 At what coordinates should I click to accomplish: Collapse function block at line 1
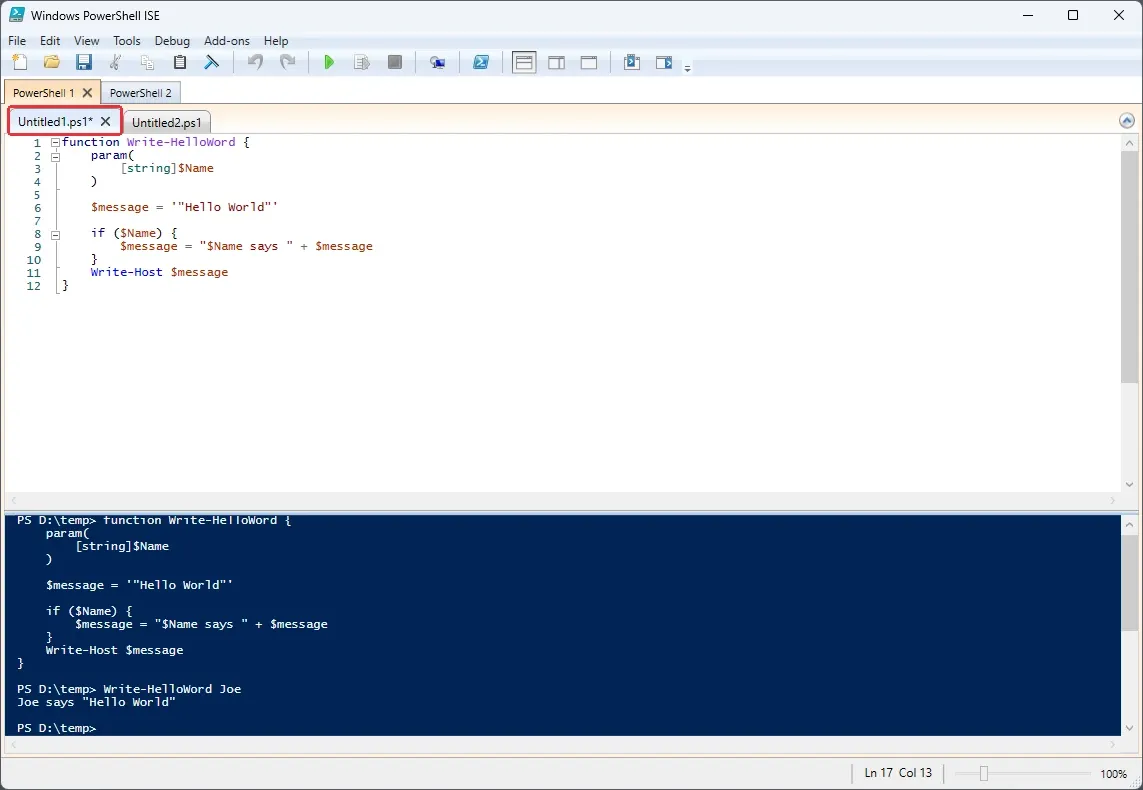(55, 143)
